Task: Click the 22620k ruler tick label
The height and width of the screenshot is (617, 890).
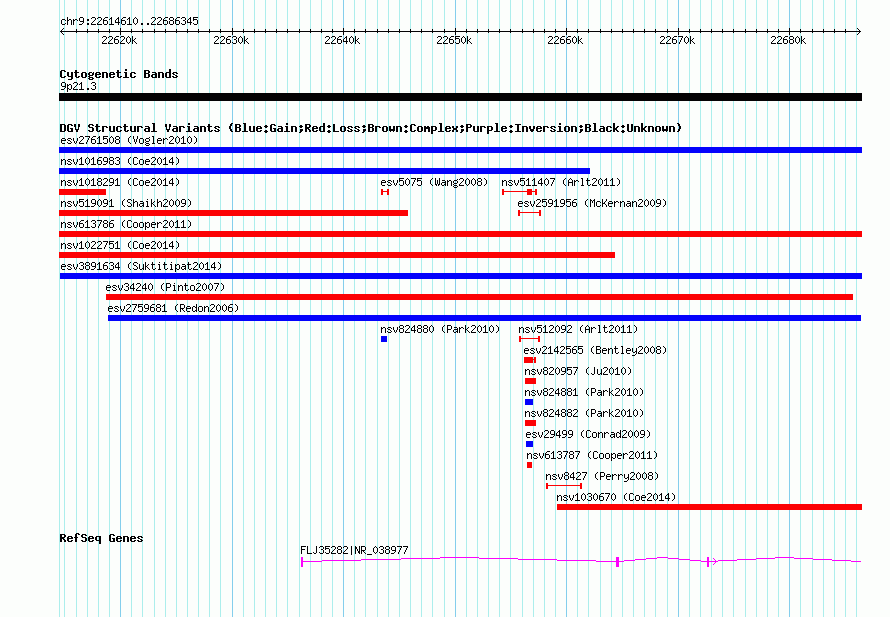Action: tap(119, 40)
